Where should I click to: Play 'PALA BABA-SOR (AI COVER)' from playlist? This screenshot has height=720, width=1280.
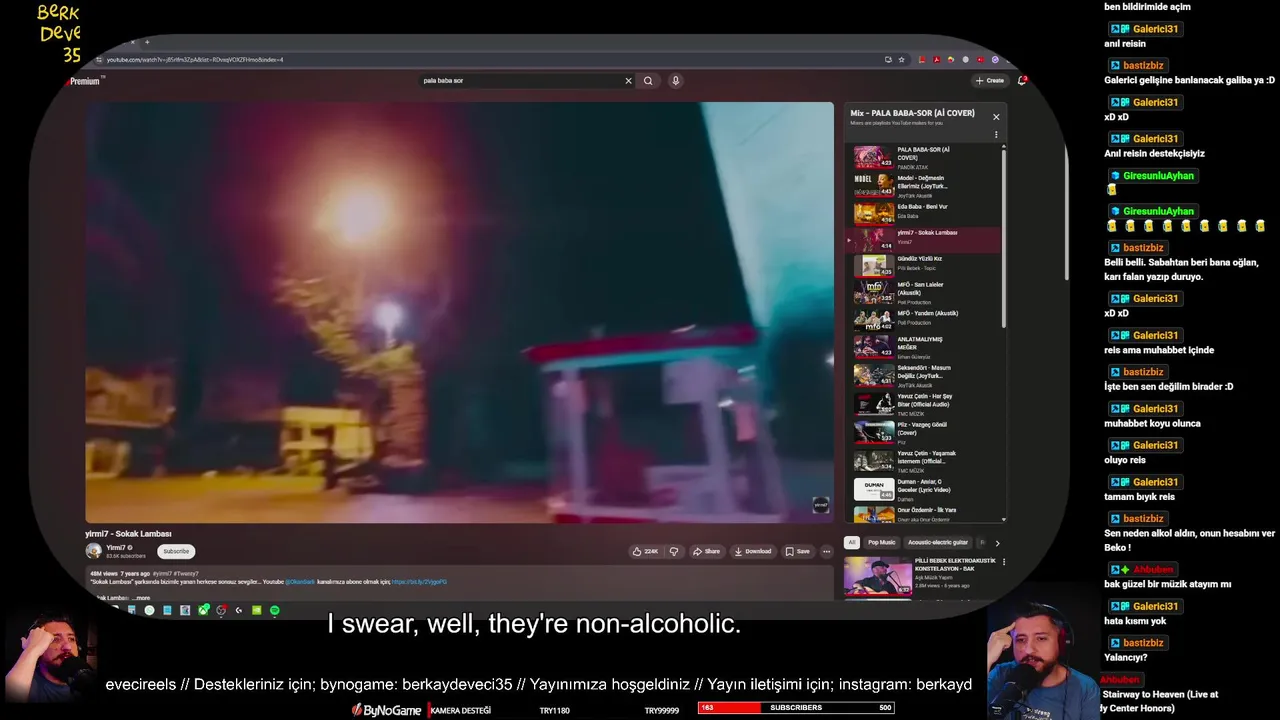tap(924, 158)
